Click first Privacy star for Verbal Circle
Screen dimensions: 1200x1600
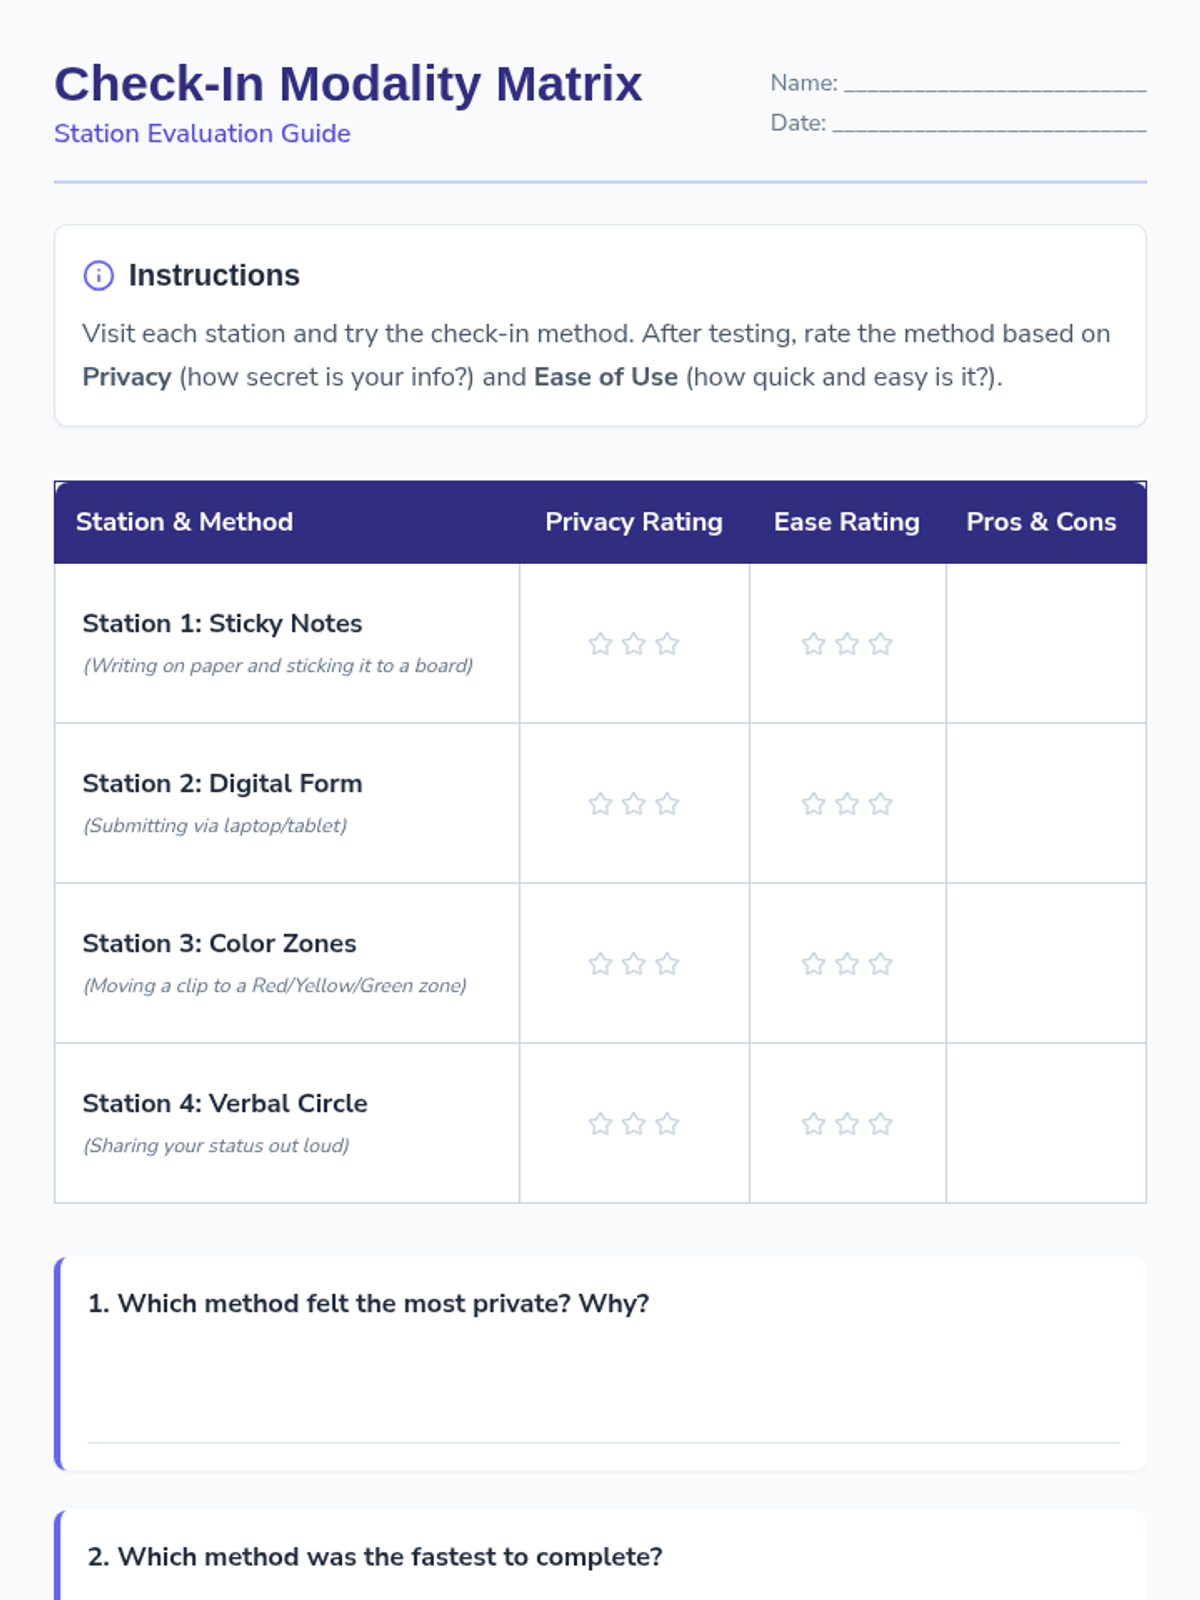coord(600,1124)
